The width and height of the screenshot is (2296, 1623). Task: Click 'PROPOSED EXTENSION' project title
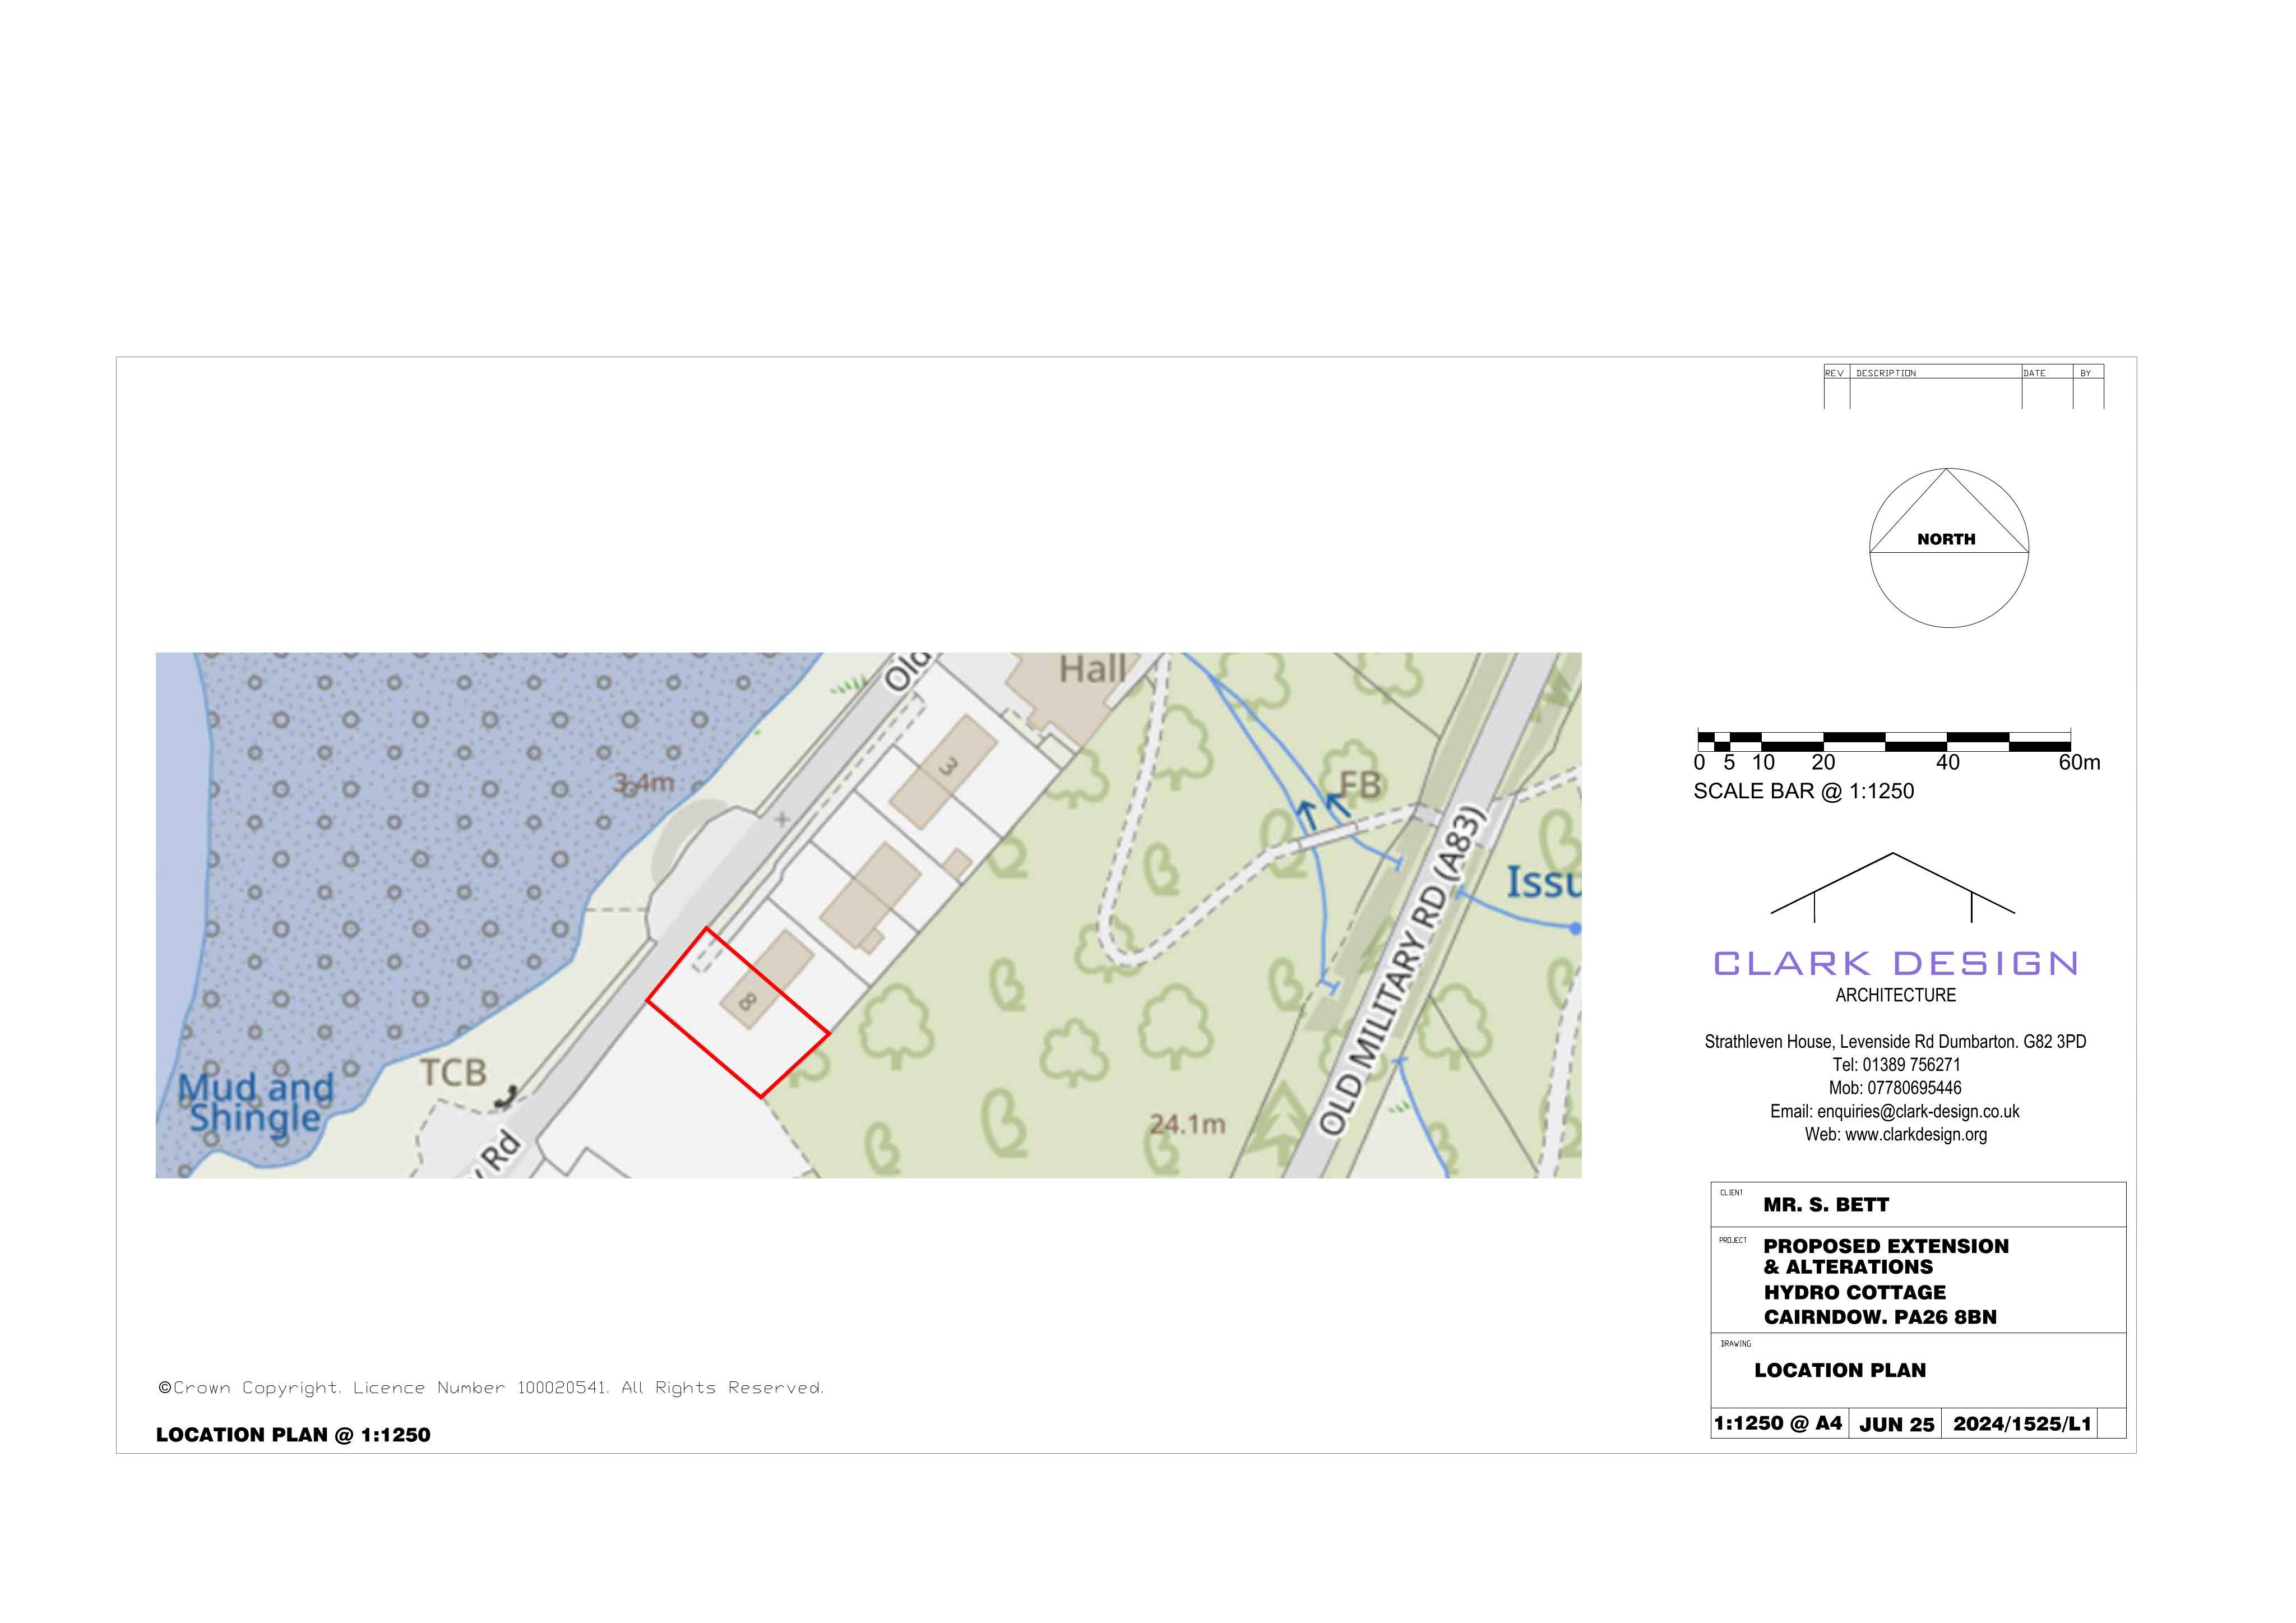(x=1886, y=1246)
